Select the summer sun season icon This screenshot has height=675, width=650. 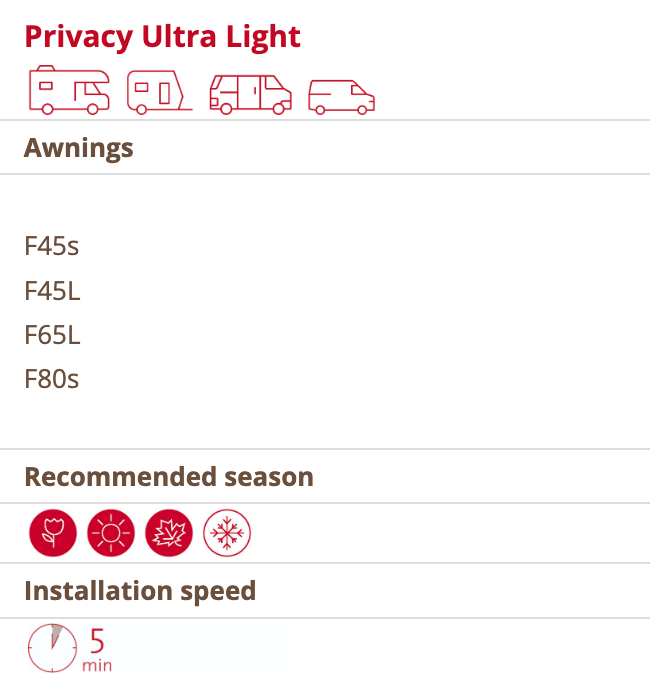[x=111, y=533]
